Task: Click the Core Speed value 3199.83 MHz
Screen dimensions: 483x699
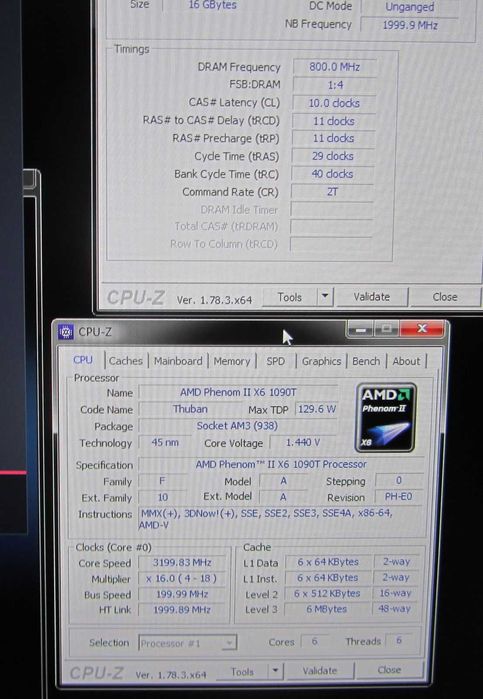Action: point(182,563)
